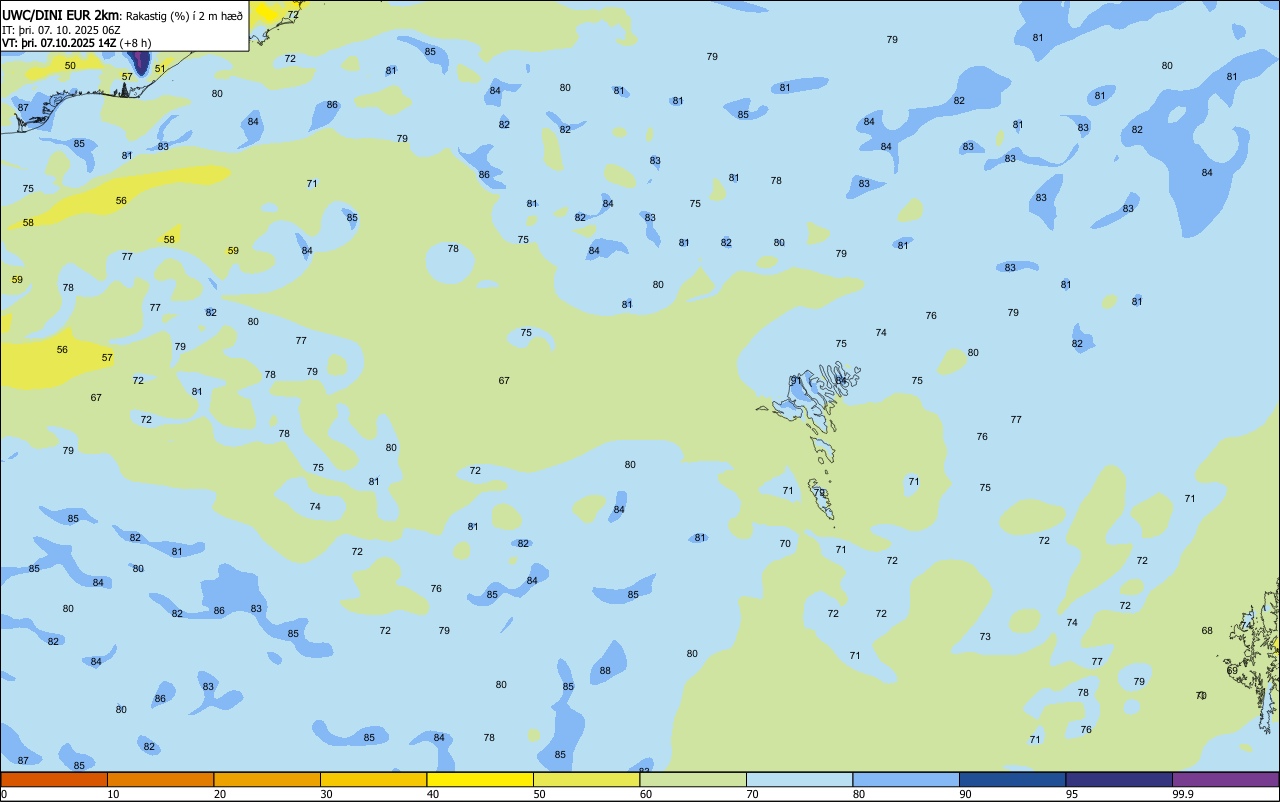Viewport: 1280px width, 802px height.
Task: Click the 0–10 dark orange legend swatch
Action: pos(54,779)
